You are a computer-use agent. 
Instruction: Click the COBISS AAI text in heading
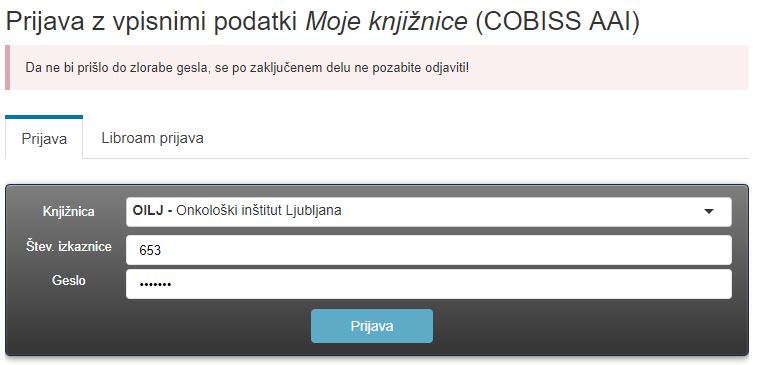(557, 22)
